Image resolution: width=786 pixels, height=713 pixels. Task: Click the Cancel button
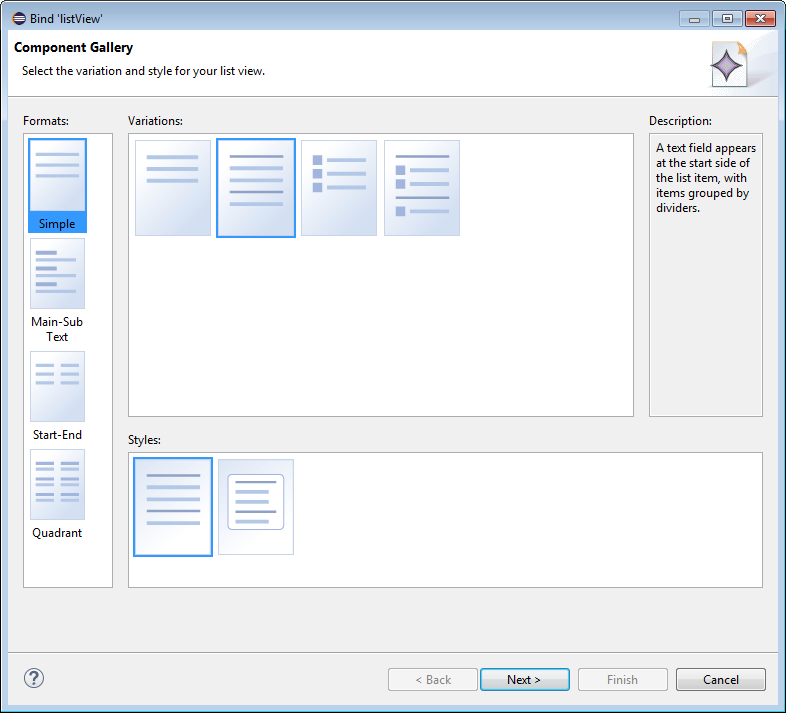point(720,679)
